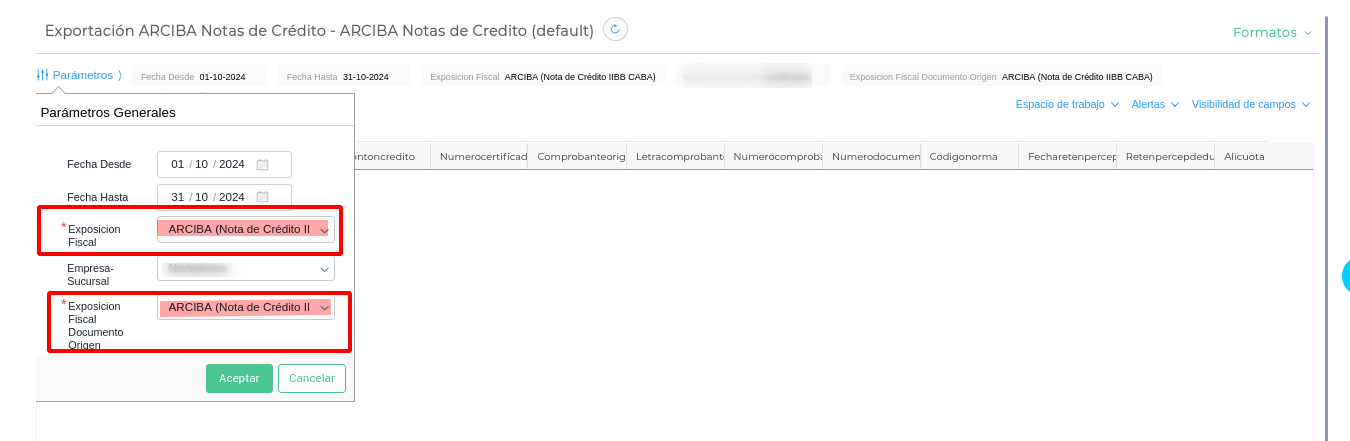Select the Fecha Hasta 31-10-2024 filter chip
Screen dimensions: 1350x441
click(x=344, y=76)
